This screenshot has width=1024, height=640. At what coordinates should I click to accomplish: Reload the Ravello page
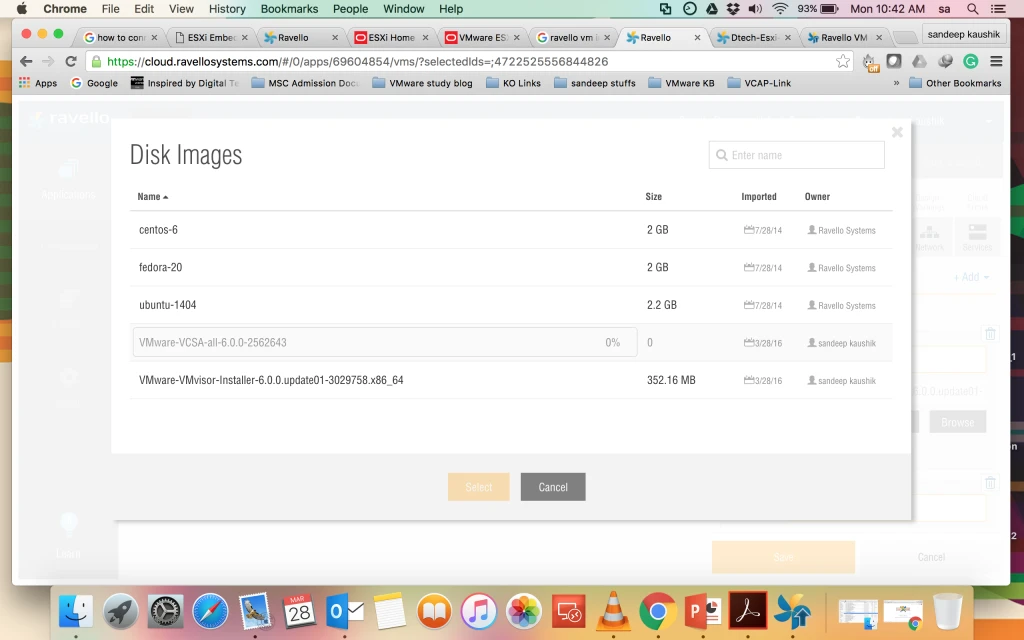(71, 61)
